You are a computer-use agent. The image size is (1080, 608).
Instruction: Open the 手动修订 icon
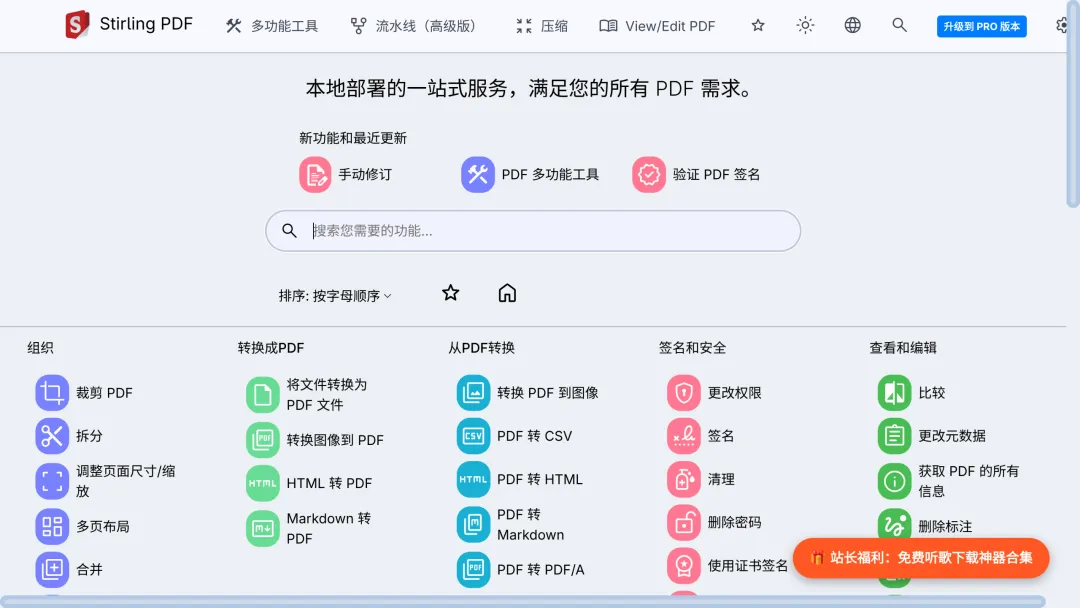[x=315, y=175]
